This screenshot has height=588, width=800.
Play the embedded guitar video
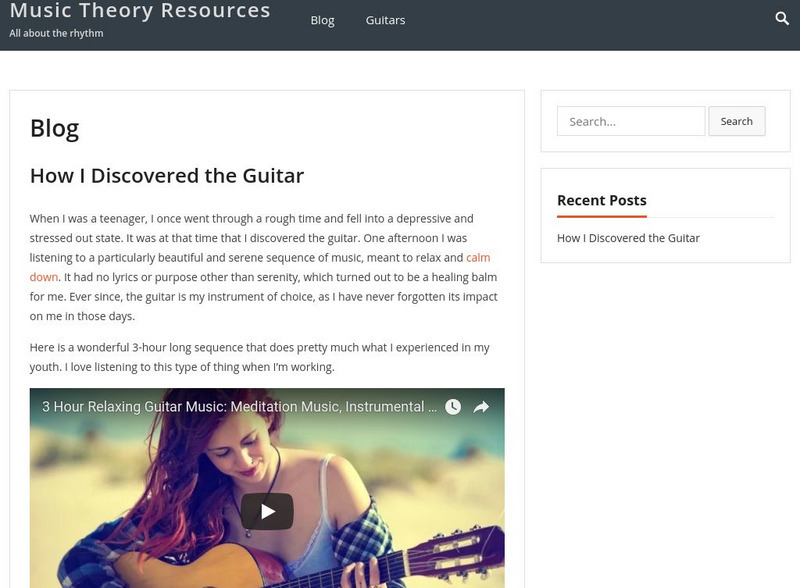[267, 511]
